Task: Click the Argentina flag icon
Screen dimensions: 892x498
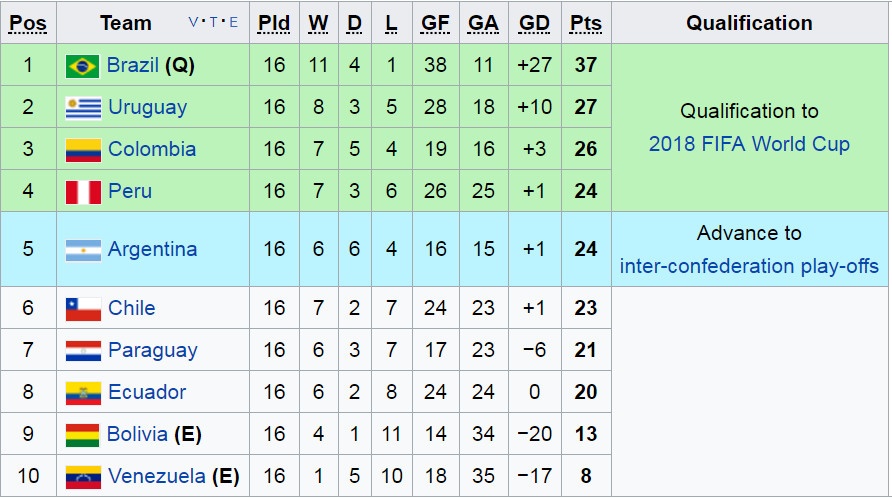Action: coord(83,250)
